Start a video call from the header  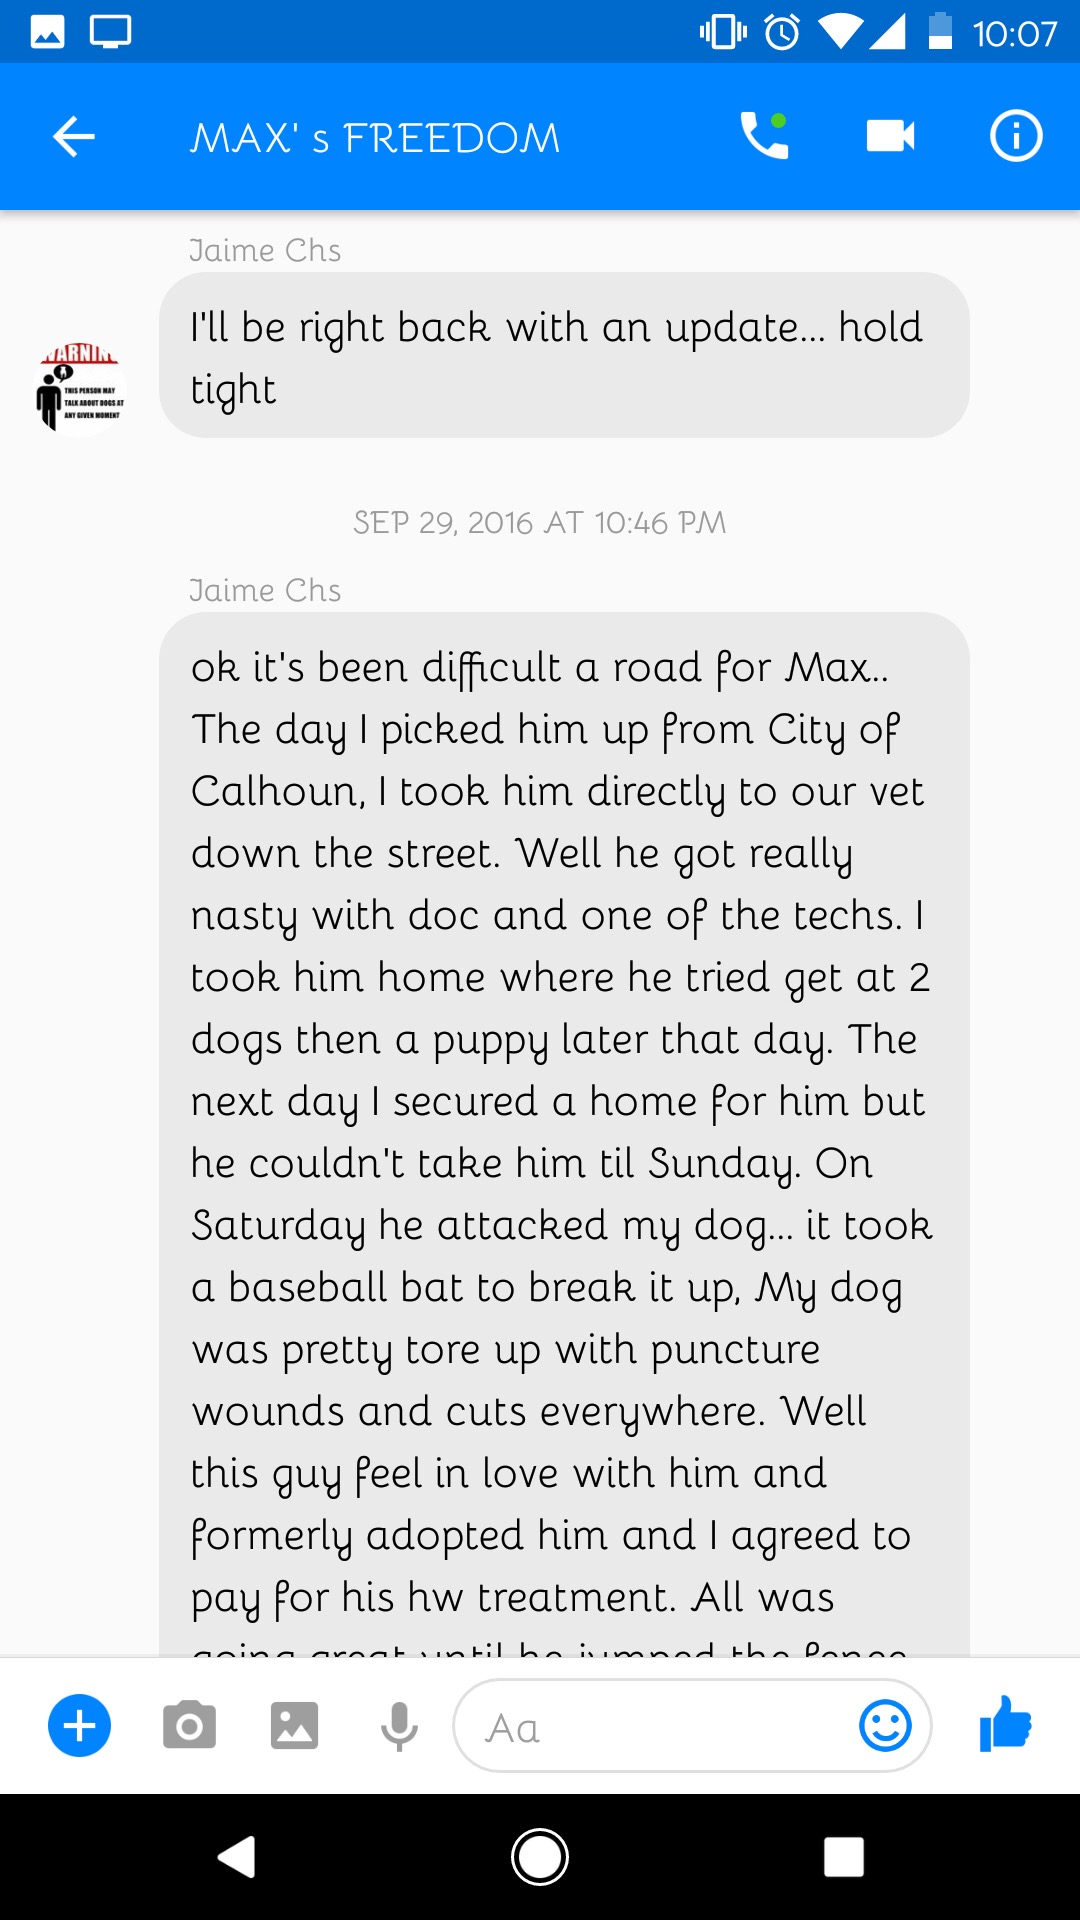click(x=890, y=136)
